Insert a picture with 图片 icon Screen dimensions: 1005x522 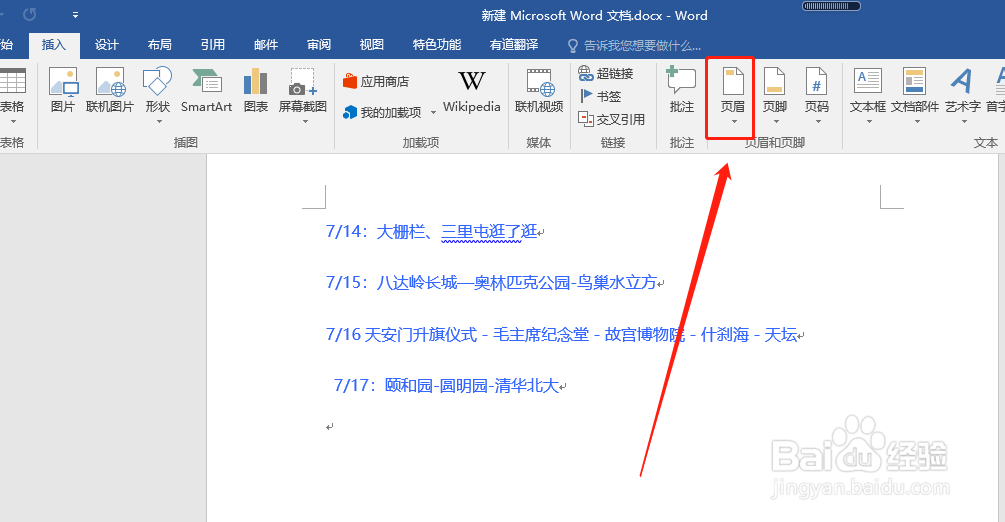click(x=63, y=90)
